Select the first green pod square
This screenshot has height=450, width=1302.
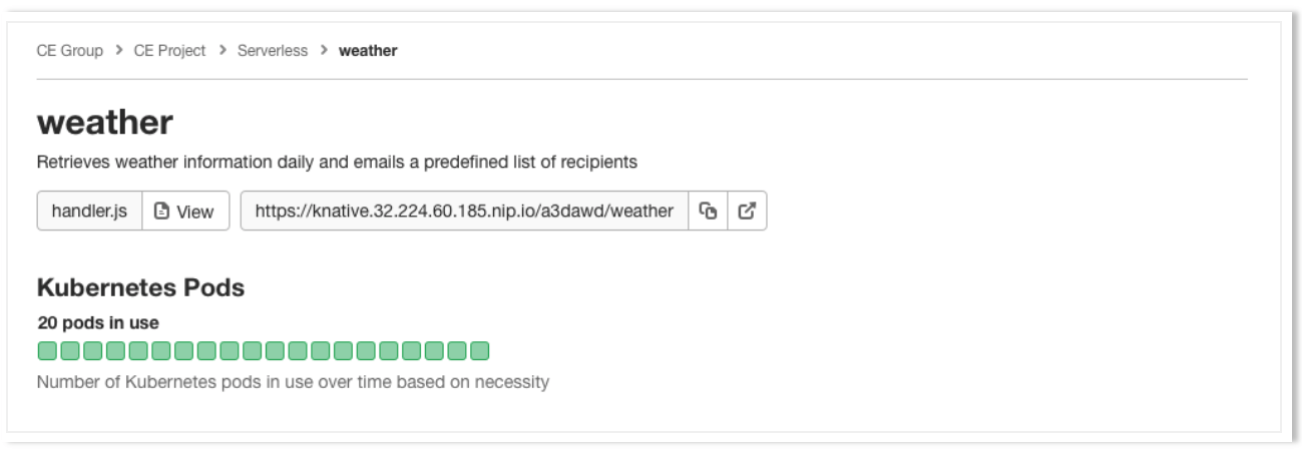pyautogui.click(x=47, y=351)
